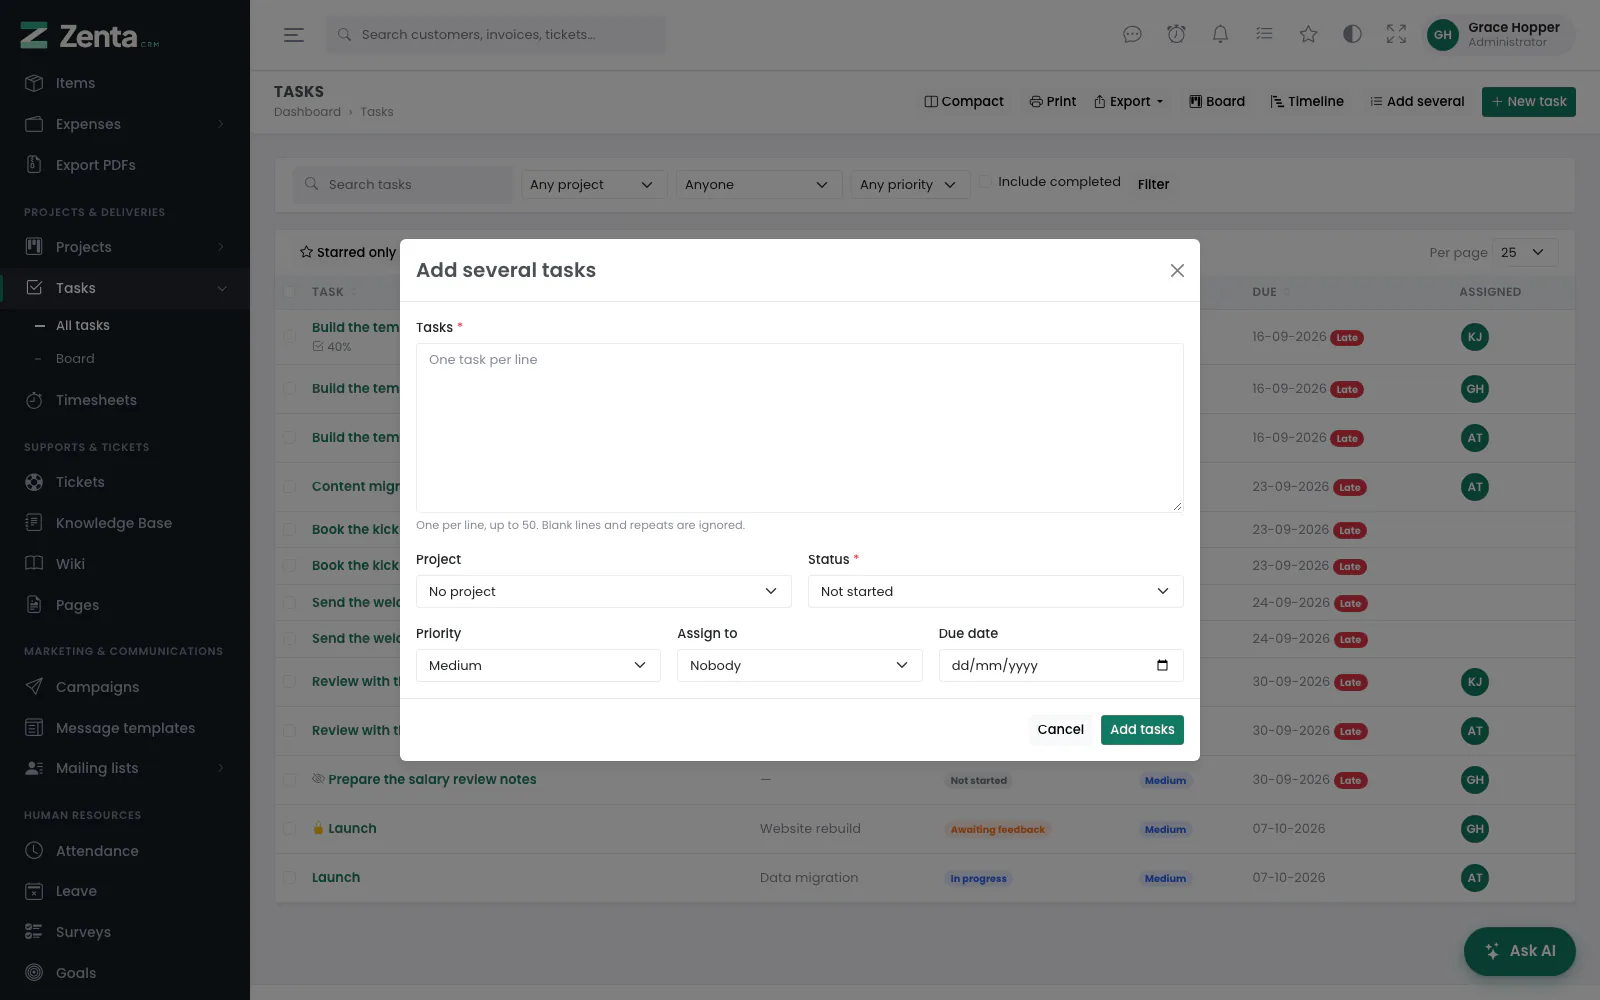Focus the Search tasks field
The image size is (1600, 1000).
(403, 185)
